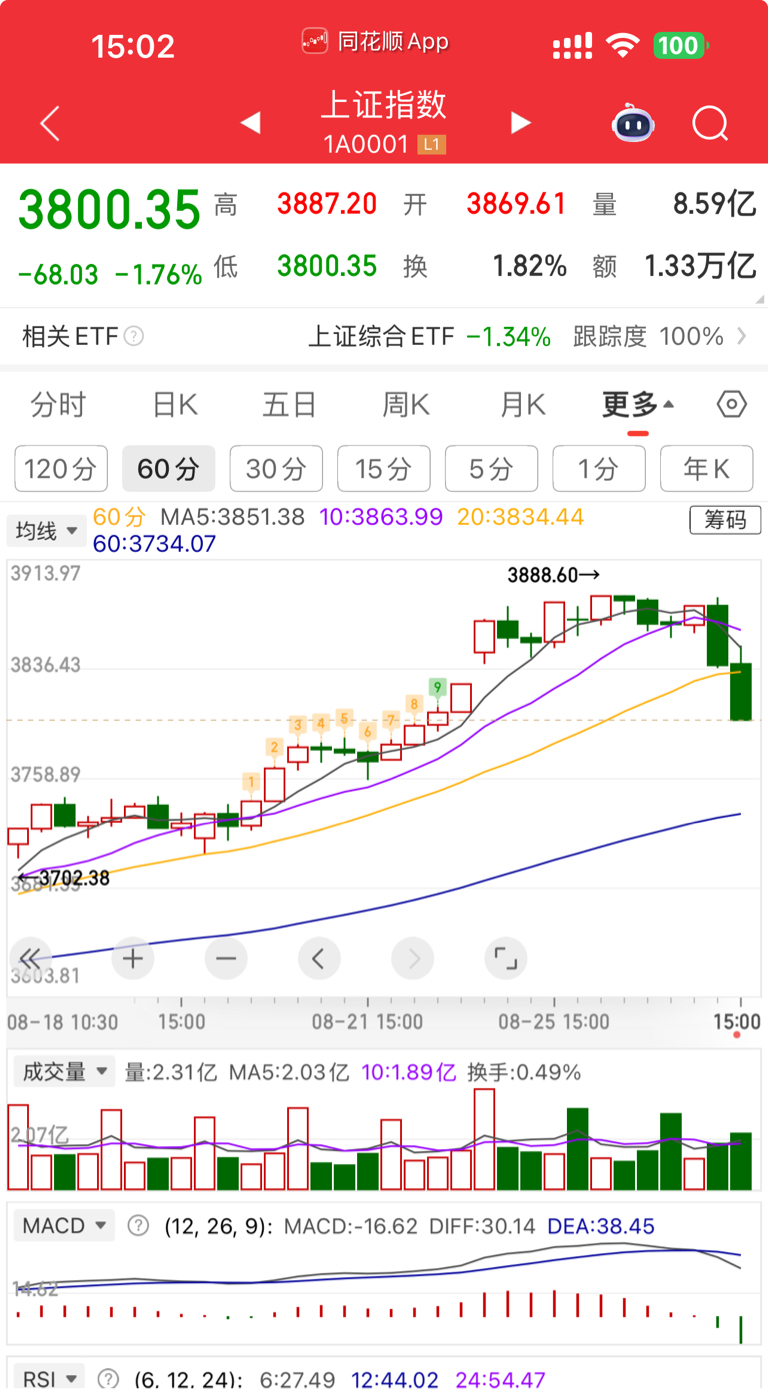The height and width of the screenshot is (1389, 768).
Task: Tap the 3702.38 low marker
Action: click(65, 879)
